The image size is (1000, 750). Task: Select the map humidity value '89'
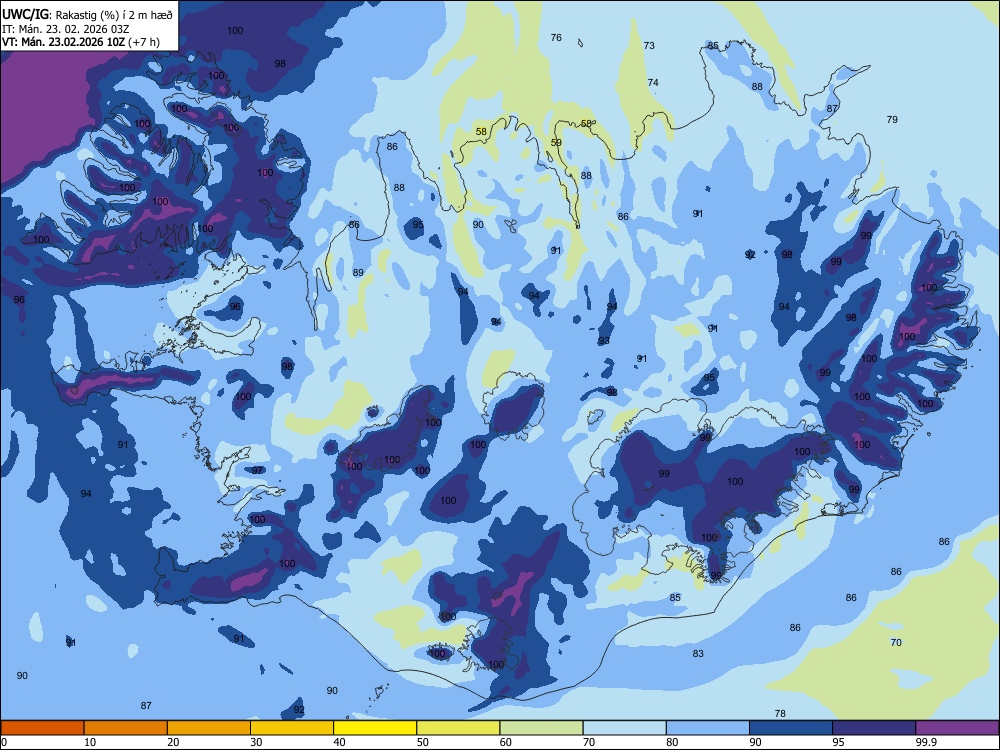click(358, 272)
